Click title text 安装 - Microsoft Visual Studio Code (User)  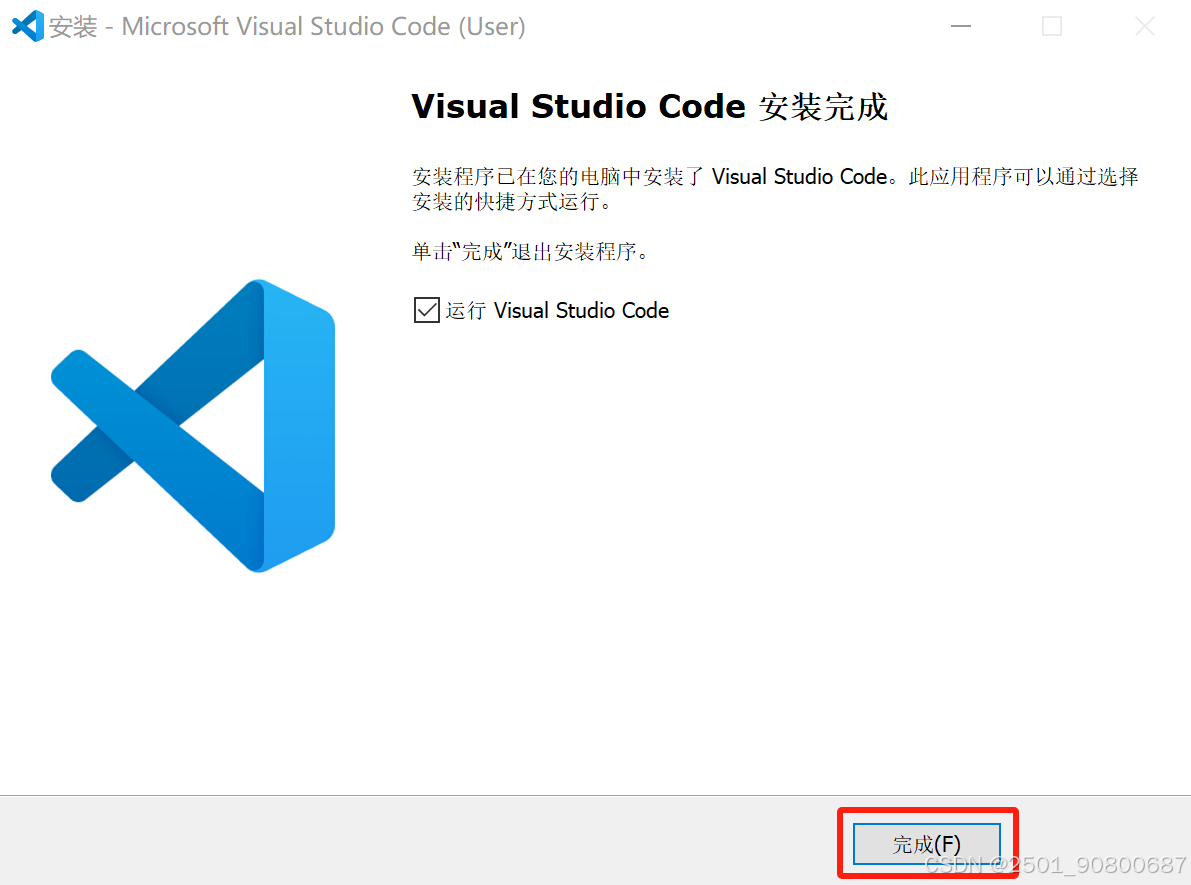(x=287, y=27)
